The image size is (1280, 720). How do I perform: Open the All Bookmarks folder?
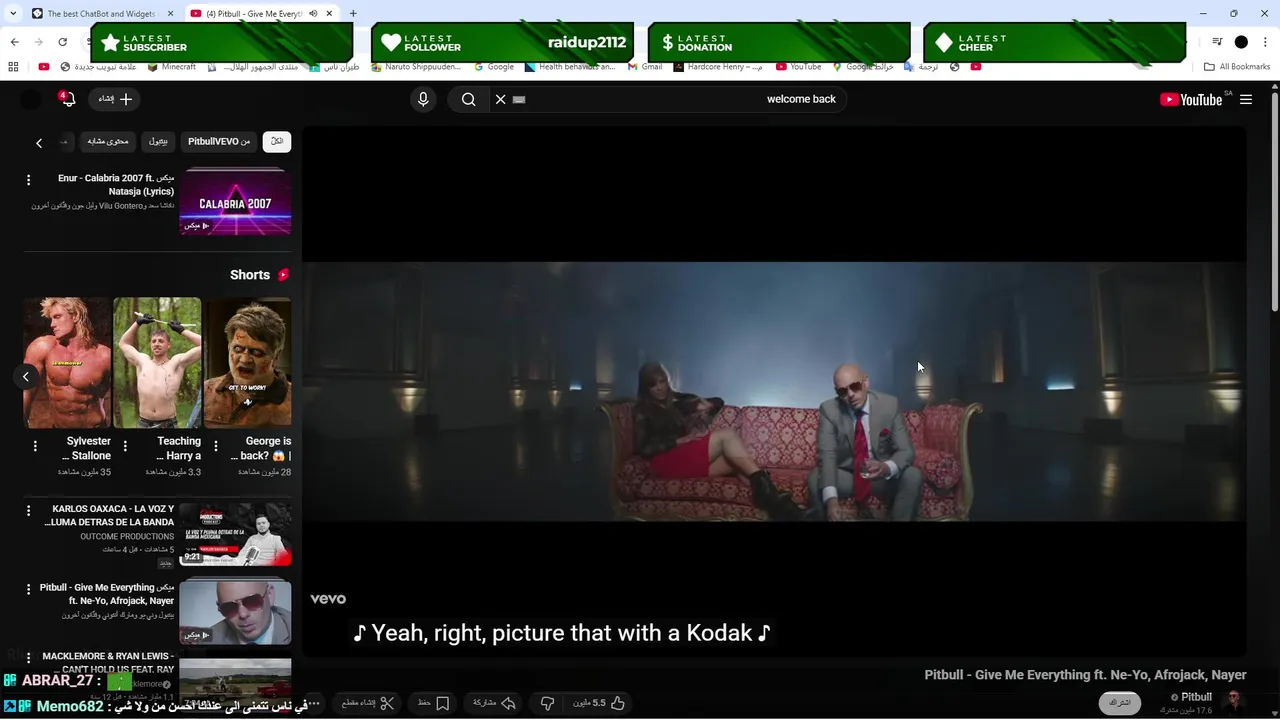coord(1237,67)
